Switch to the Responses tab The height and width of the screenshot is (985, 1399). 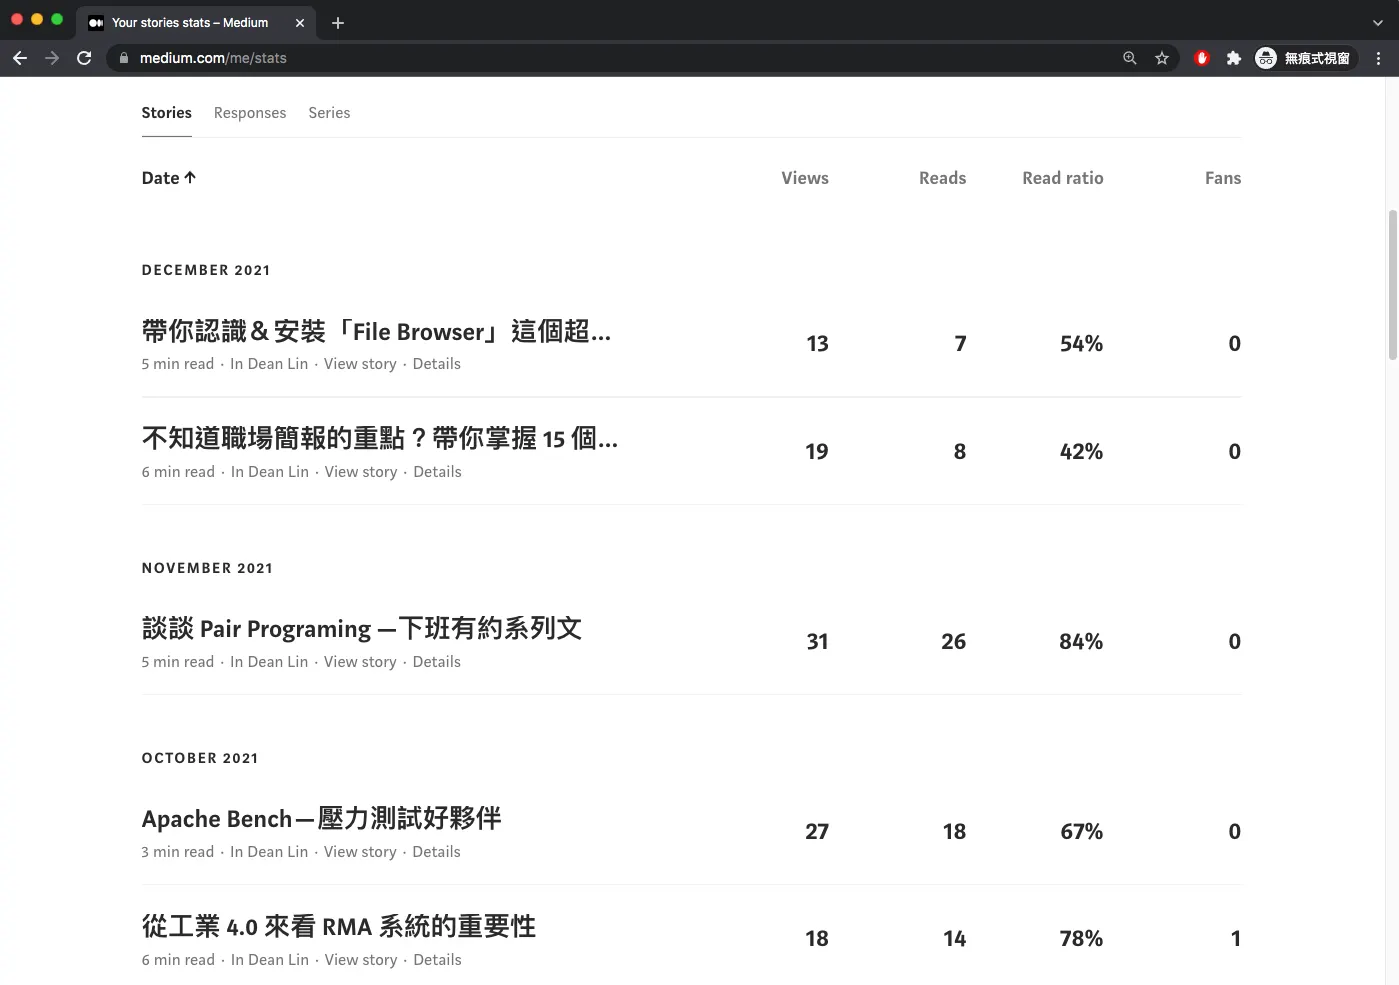(x=250, y=113)
